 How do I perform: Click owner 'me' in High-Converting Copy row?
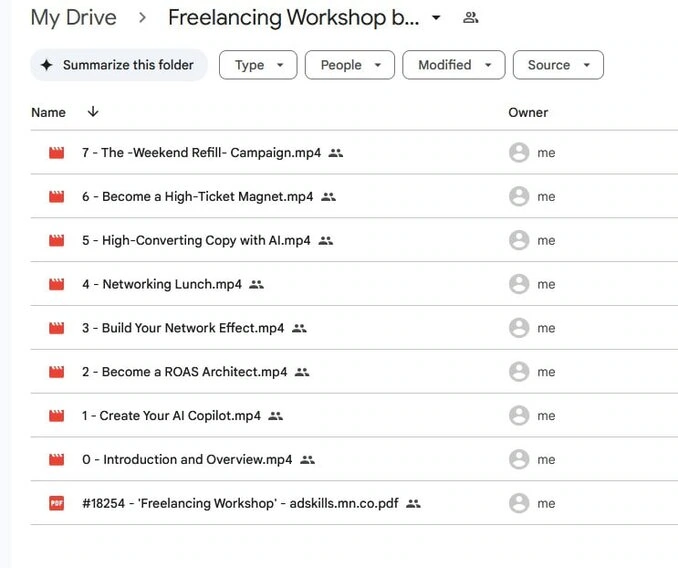[546, 240]
